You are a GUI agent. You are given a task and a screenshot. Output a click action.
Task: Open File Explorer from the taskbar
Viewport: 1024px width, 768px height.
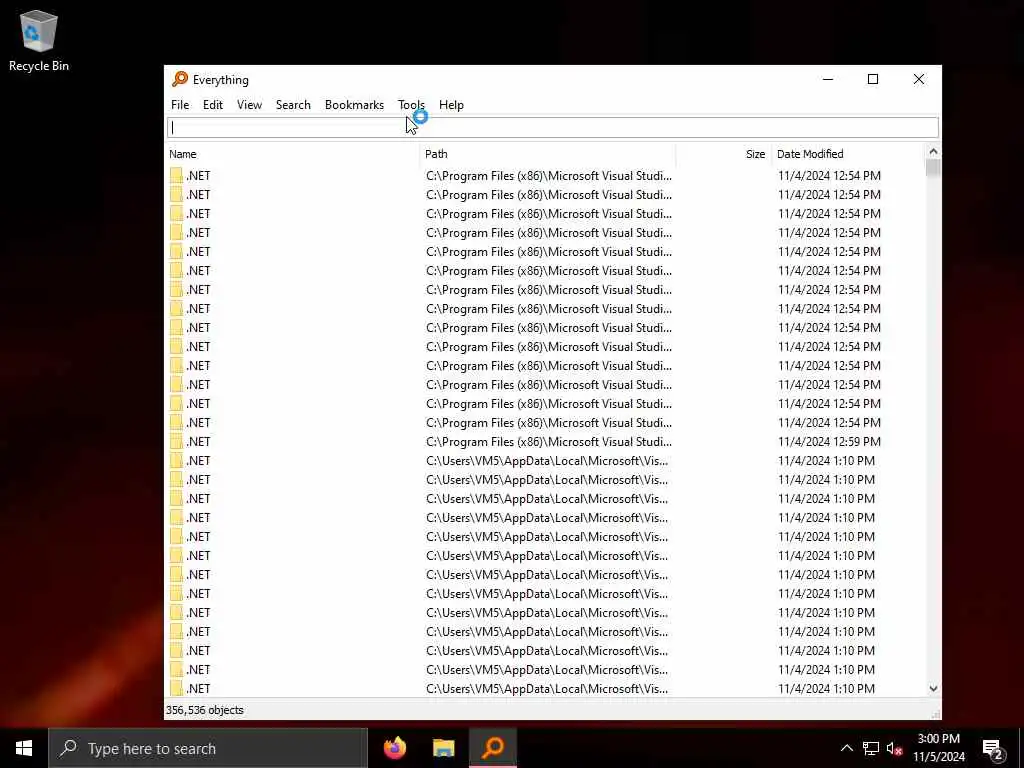[x=443, y=748]
